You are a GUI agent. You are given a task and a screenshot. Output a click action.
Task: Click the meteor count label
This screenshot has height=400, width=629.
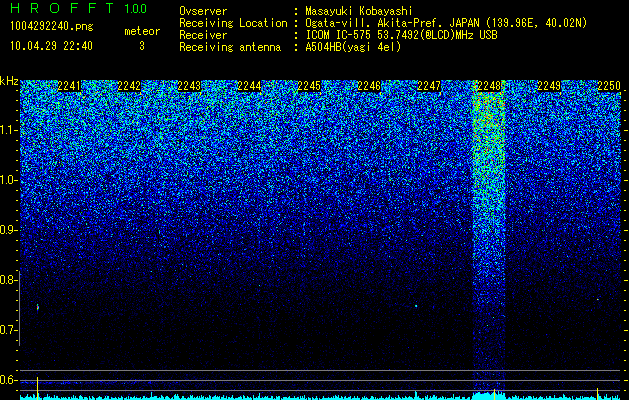(x=142, y=31)
